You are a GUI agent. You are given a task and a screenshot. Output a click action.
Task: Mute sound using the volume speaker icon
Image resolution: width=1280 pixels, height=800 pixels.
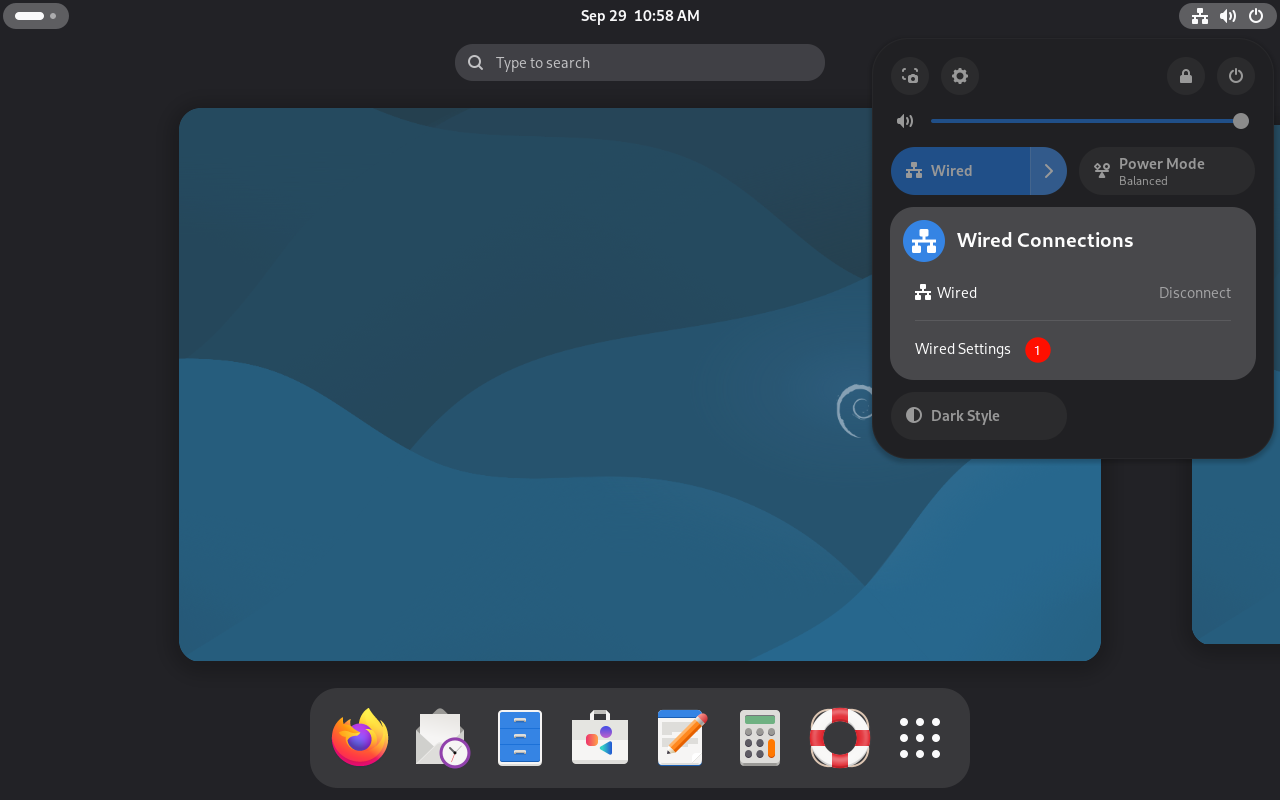point(905,121)
